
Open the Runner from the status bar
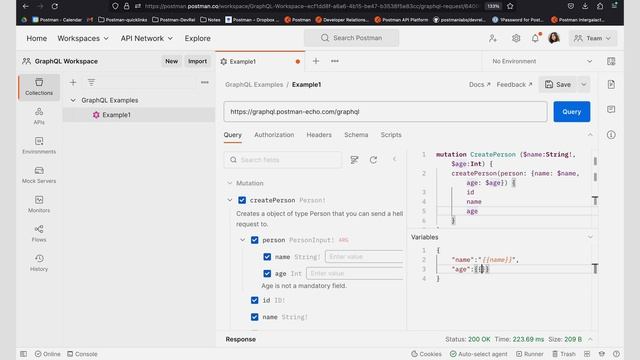point(529,354)
